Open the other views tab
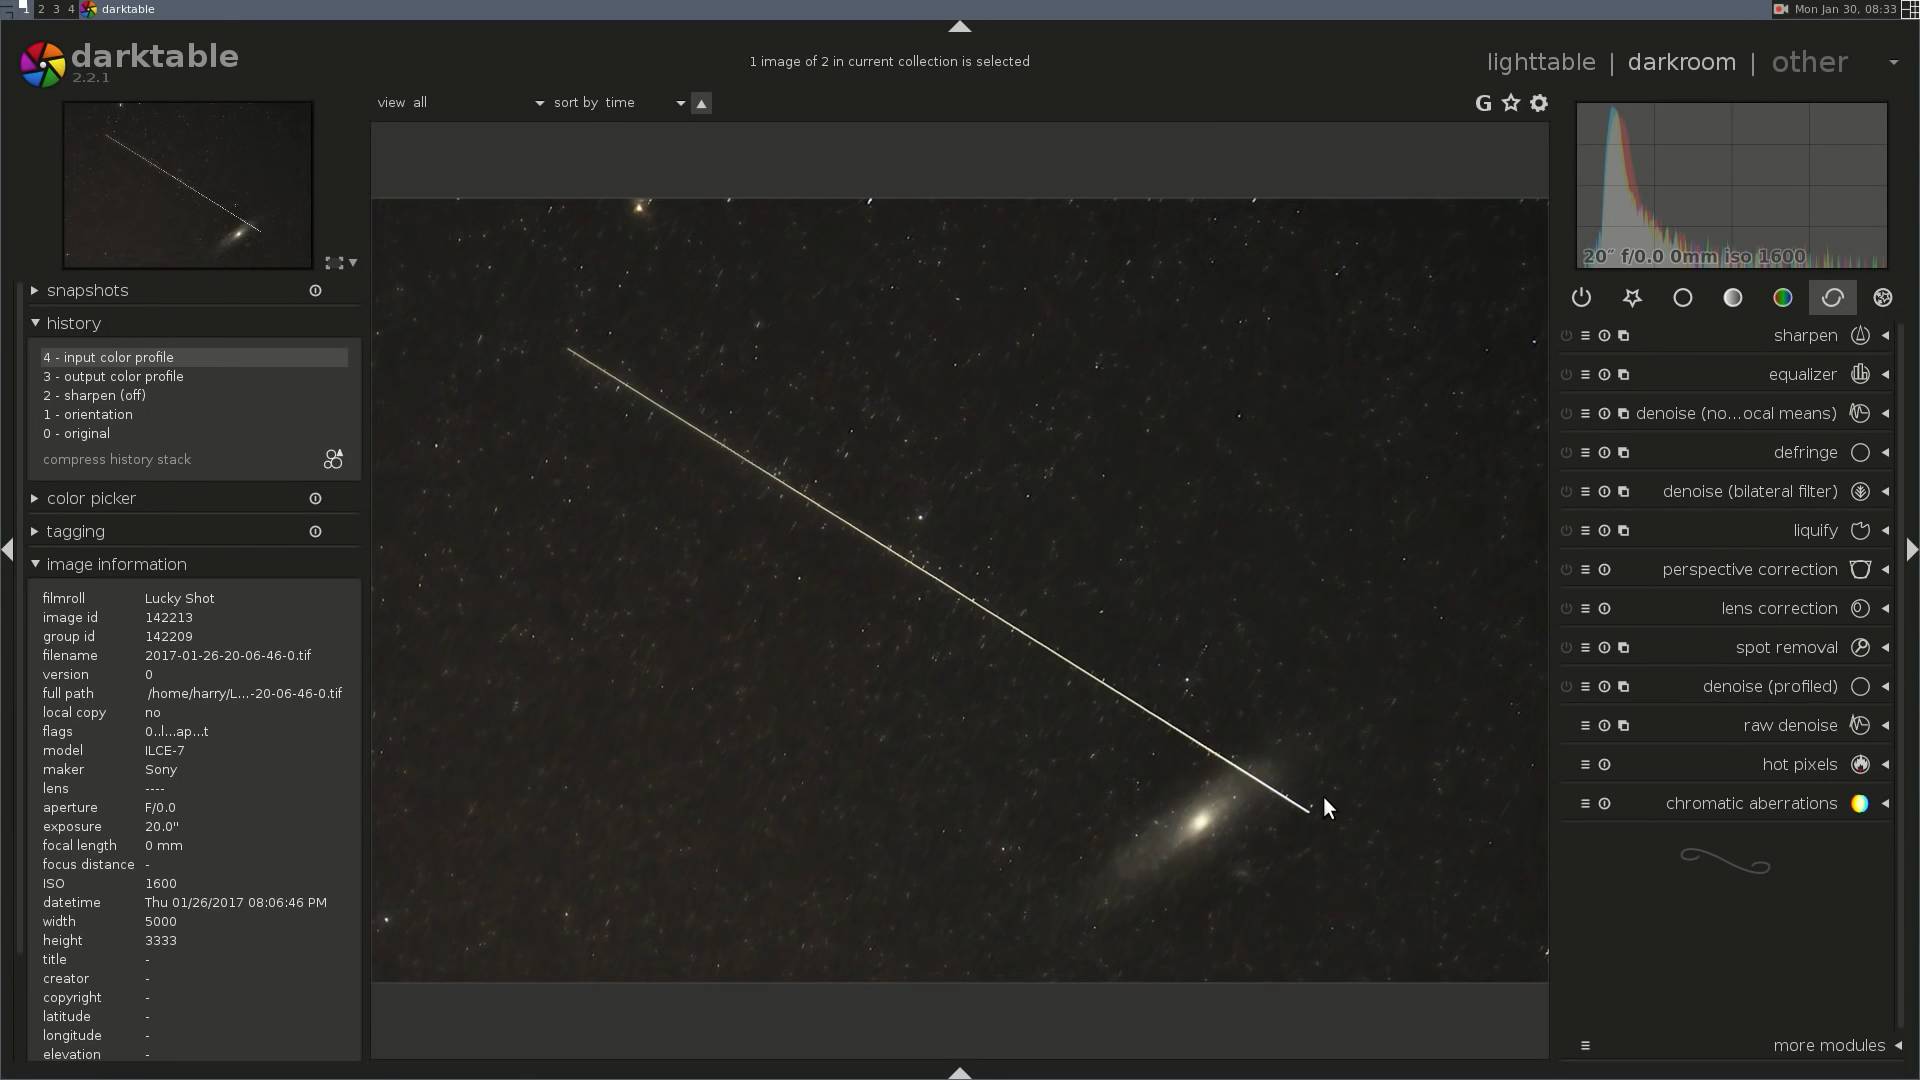Image resolution: width=1920 pixels, height=1080 pixels. [x=1809, y=62]
